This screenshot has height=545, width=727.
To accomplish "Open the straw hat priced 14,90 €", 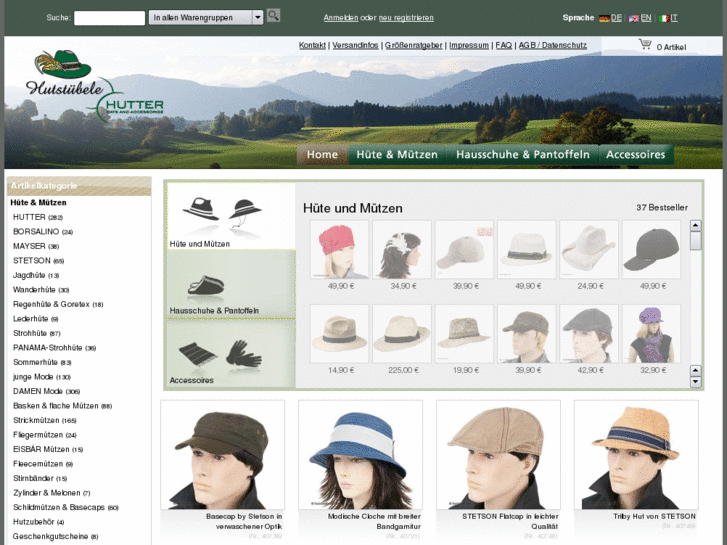I will (x=339, y=333).
